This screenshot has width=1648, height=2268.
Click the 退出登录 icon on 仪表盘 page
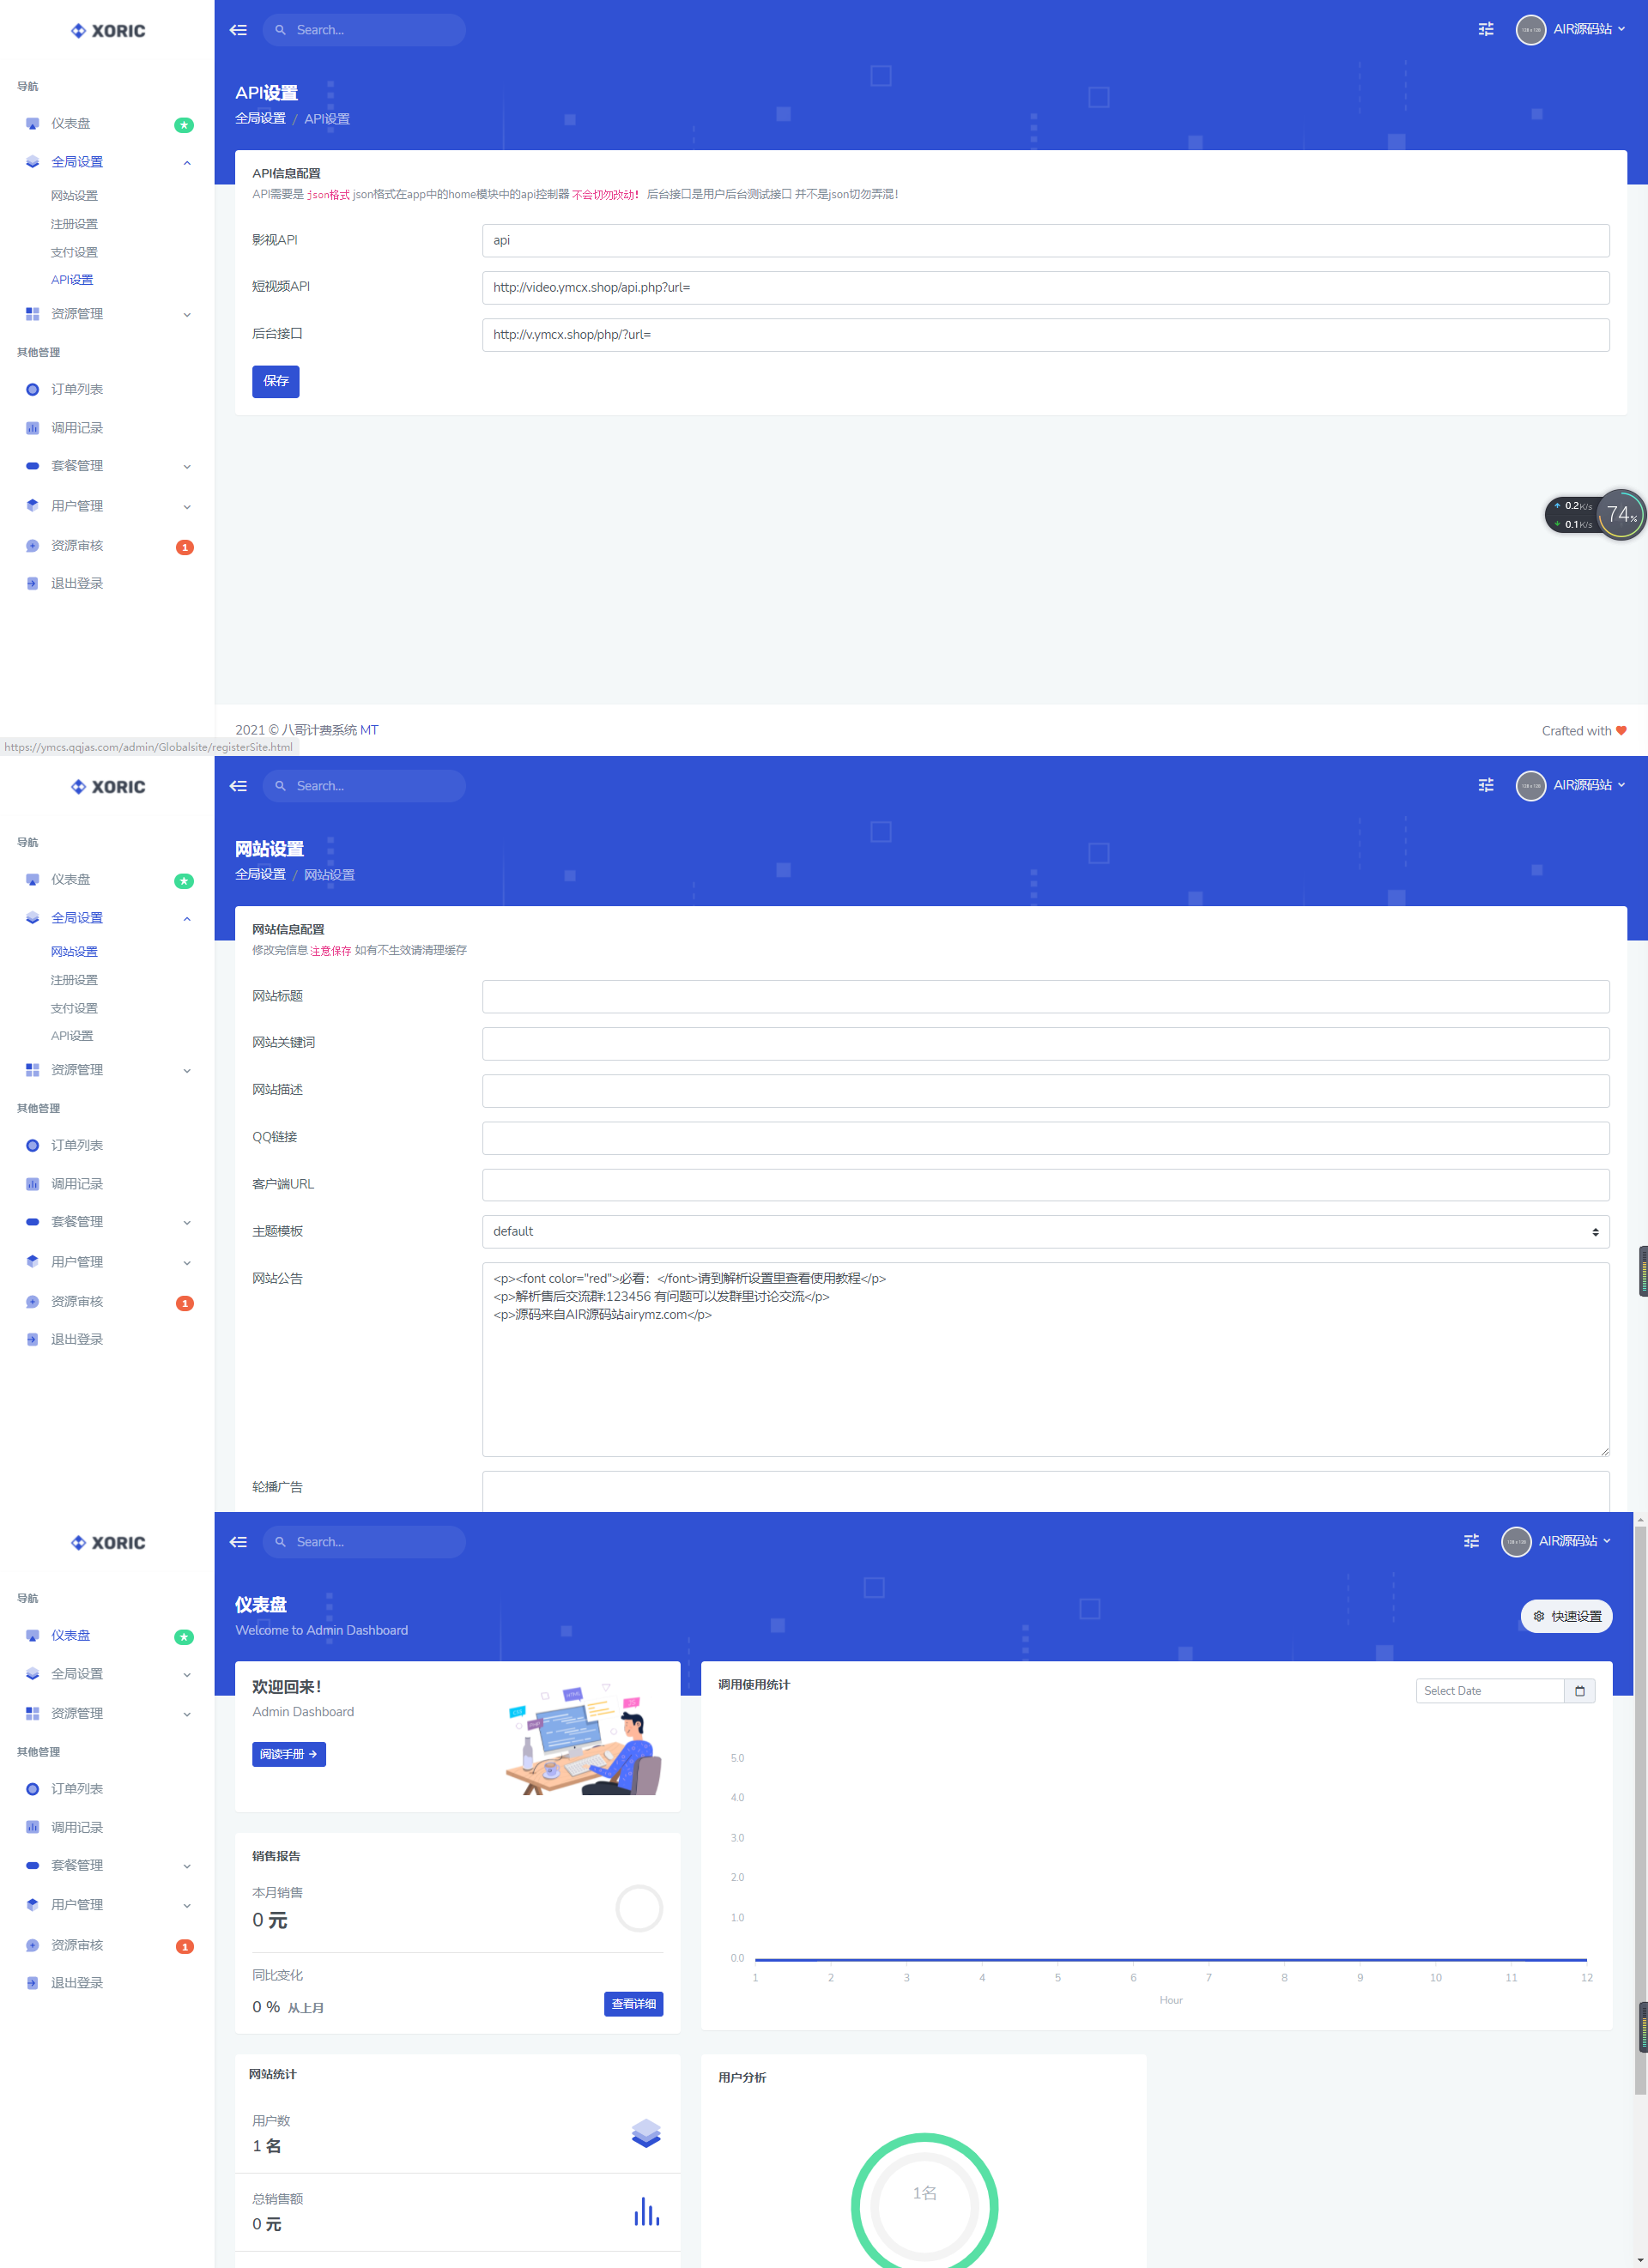click(x=32, y=1983)
